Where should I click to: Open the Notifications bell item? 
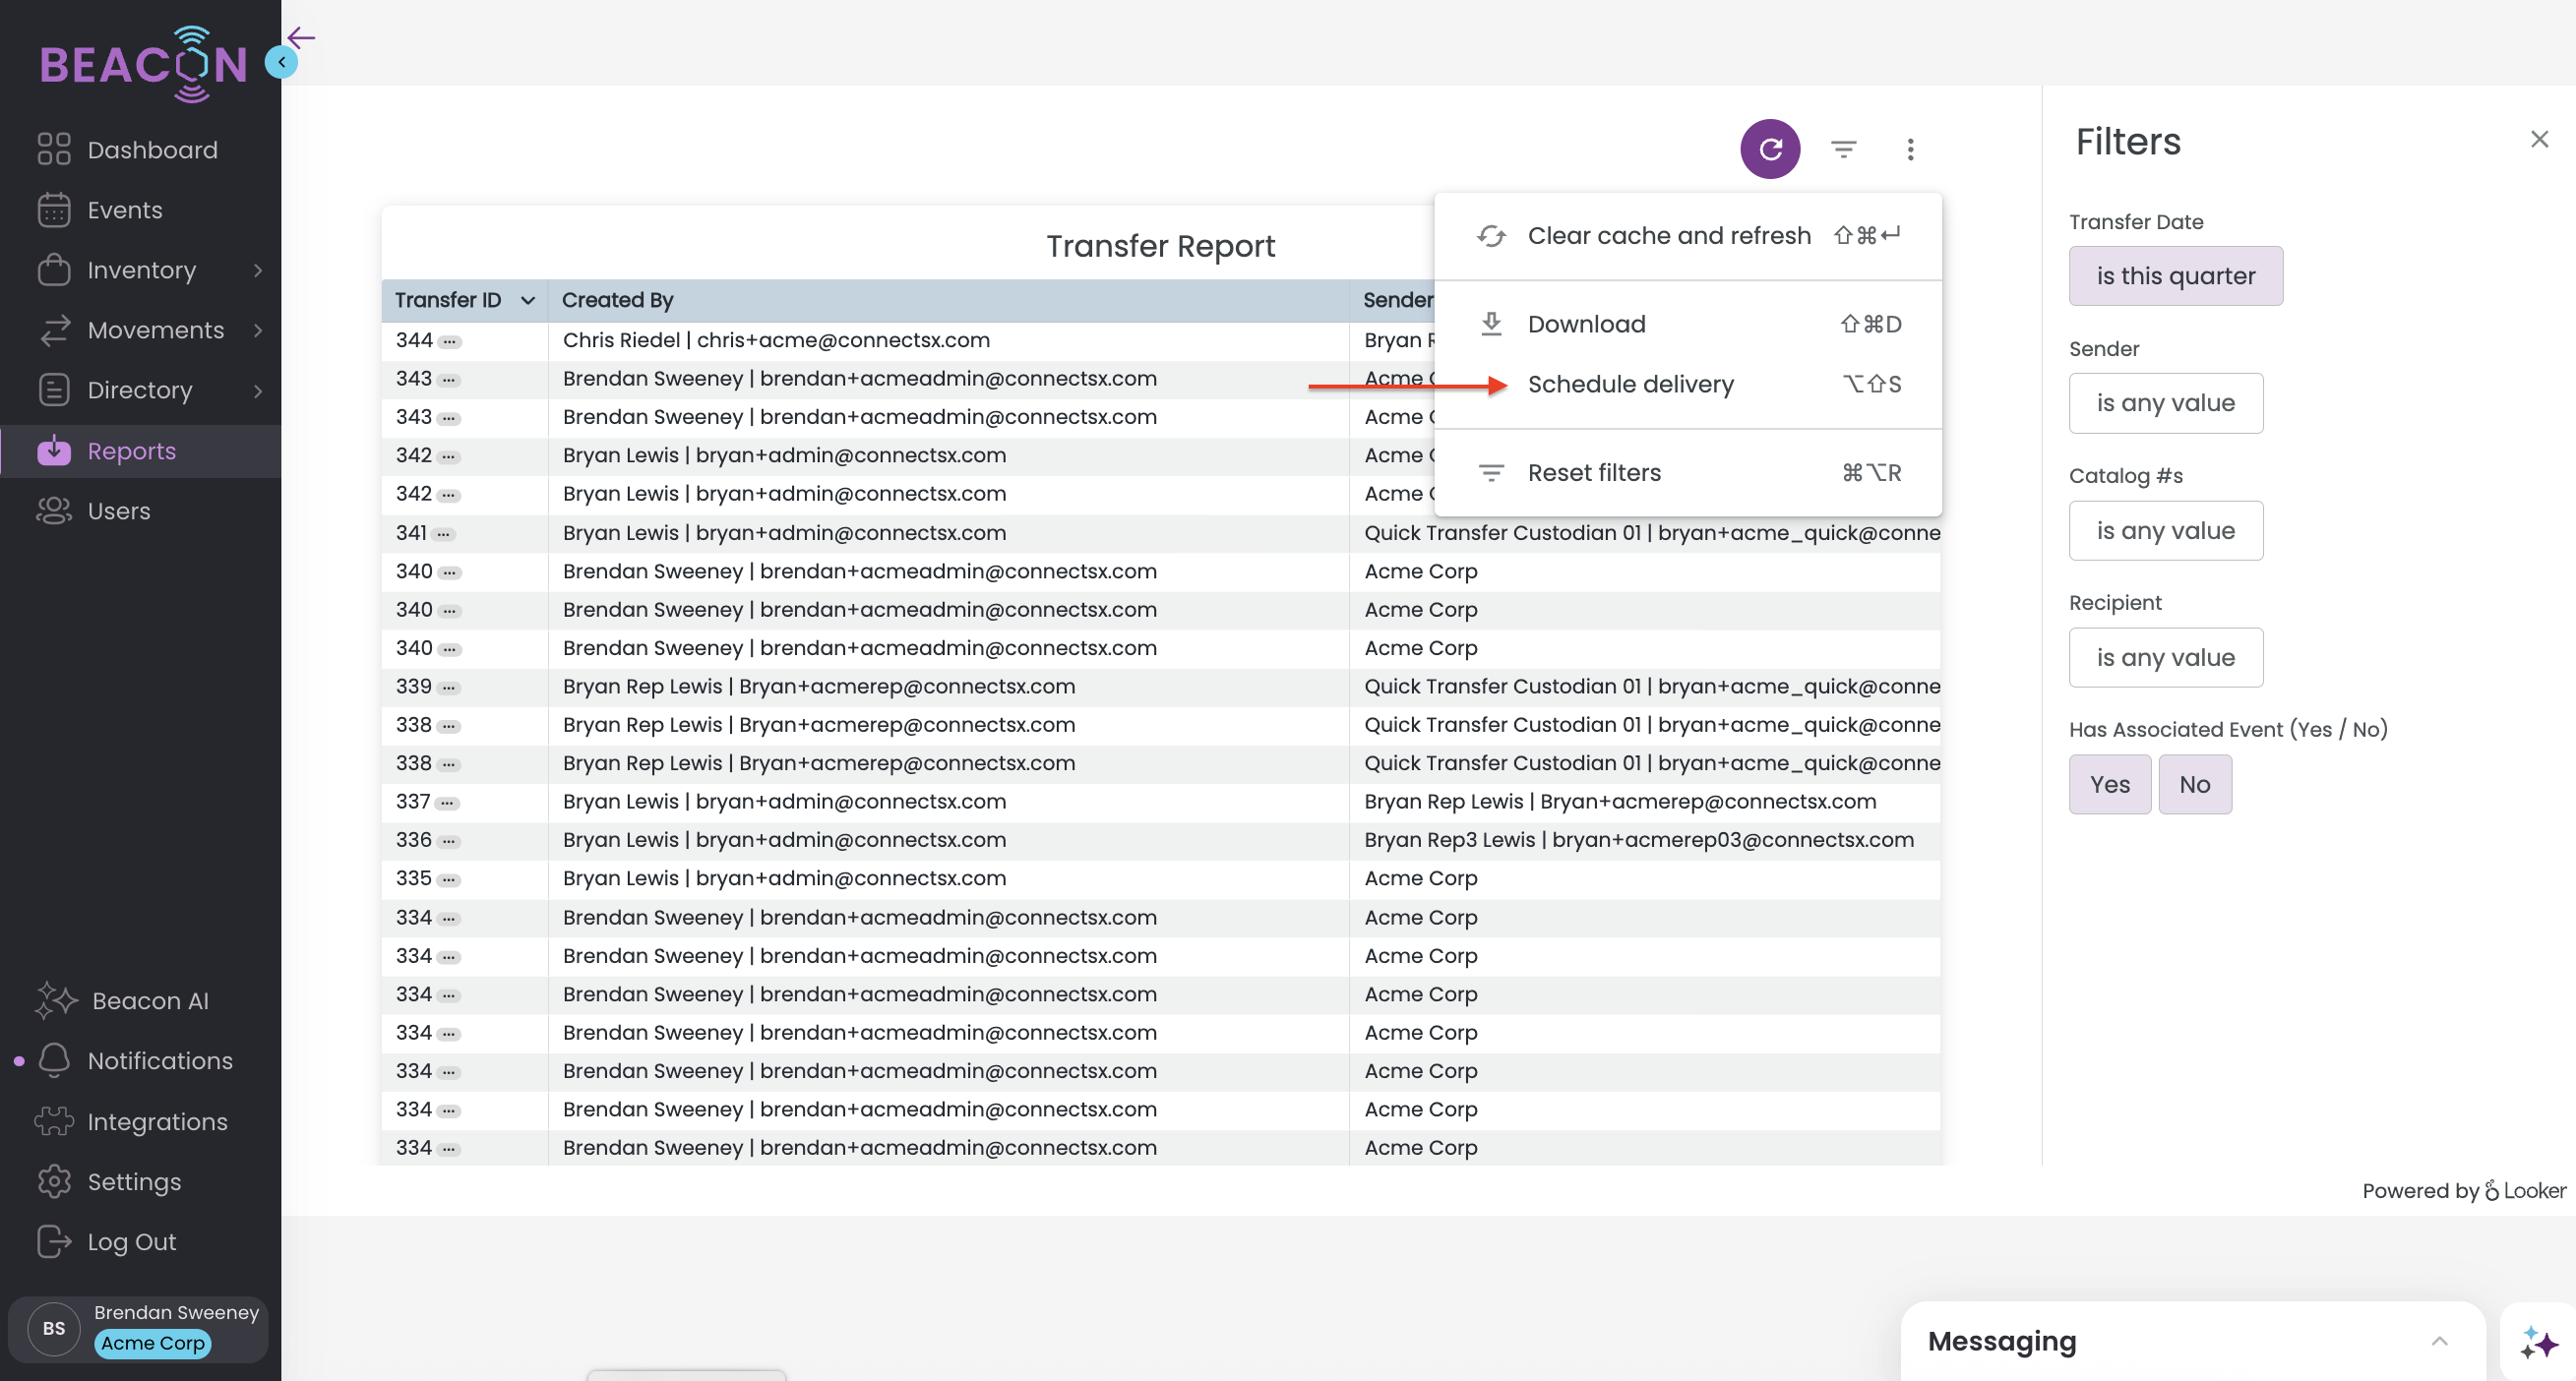[x=159, y=1060]
